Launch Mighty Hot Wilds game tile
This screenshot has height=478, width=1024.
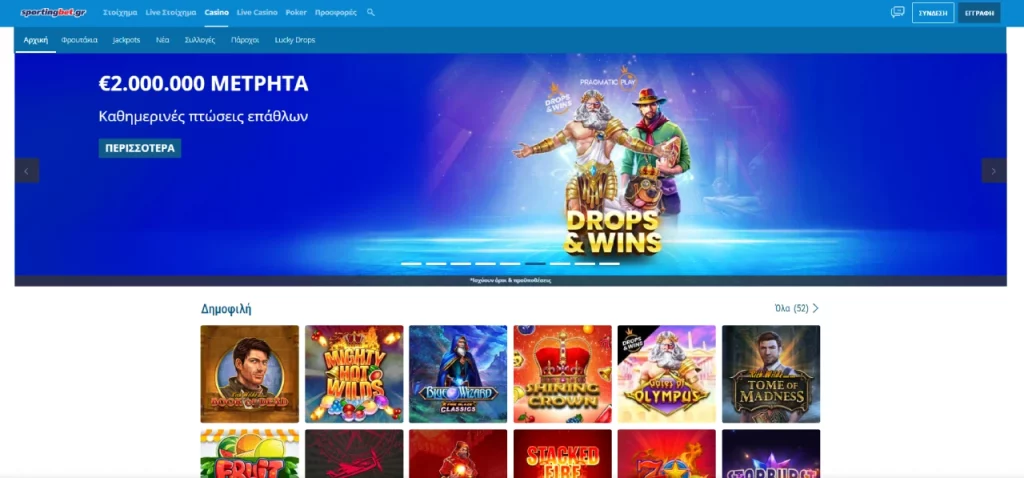tap(354, 374)
